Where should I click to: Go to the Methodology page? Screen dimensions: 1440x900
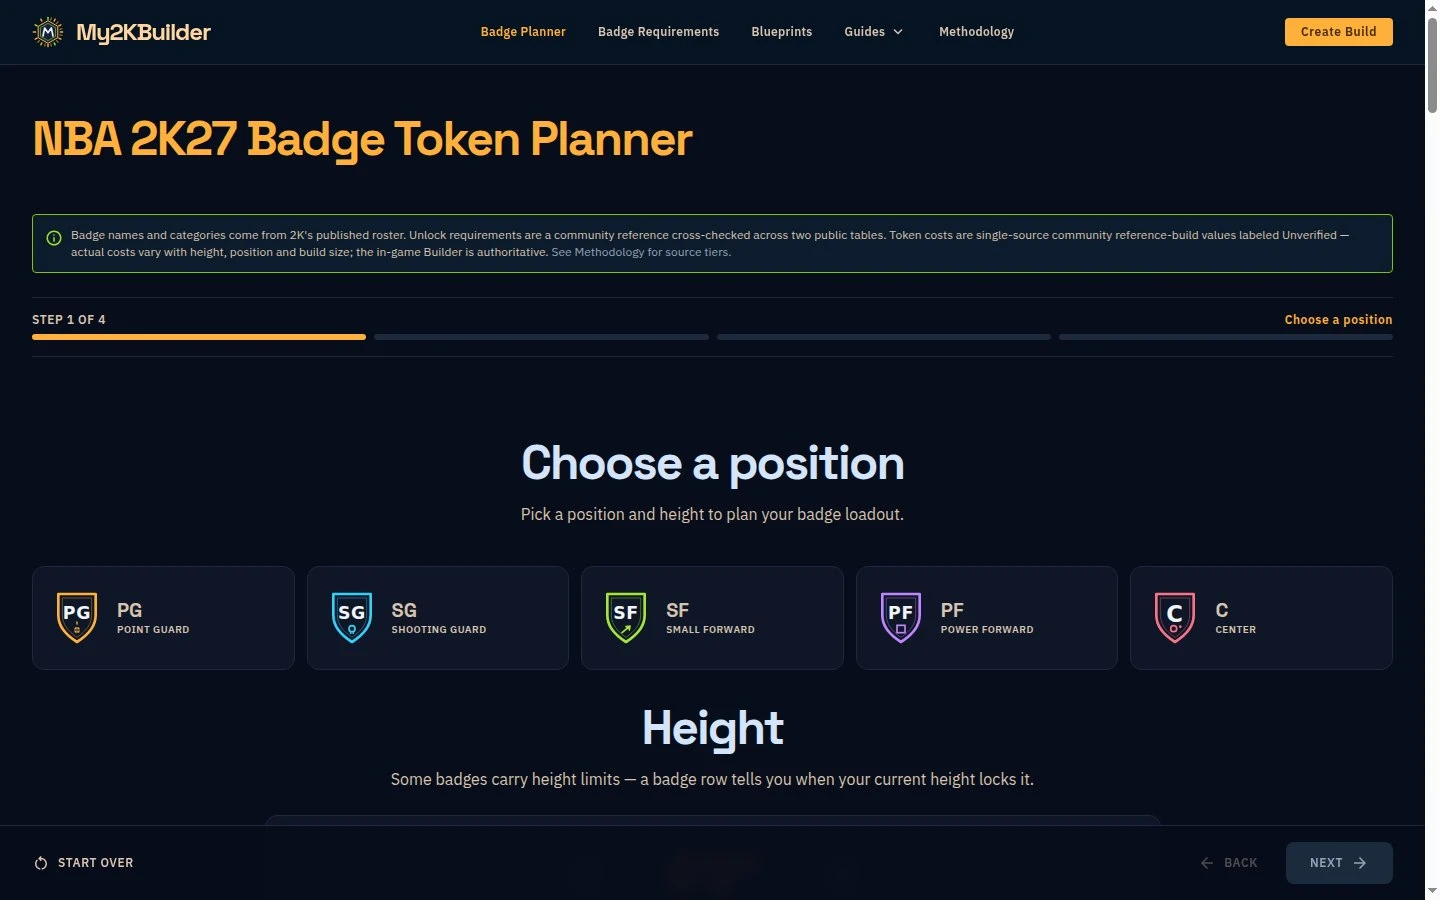pos(976,32)
